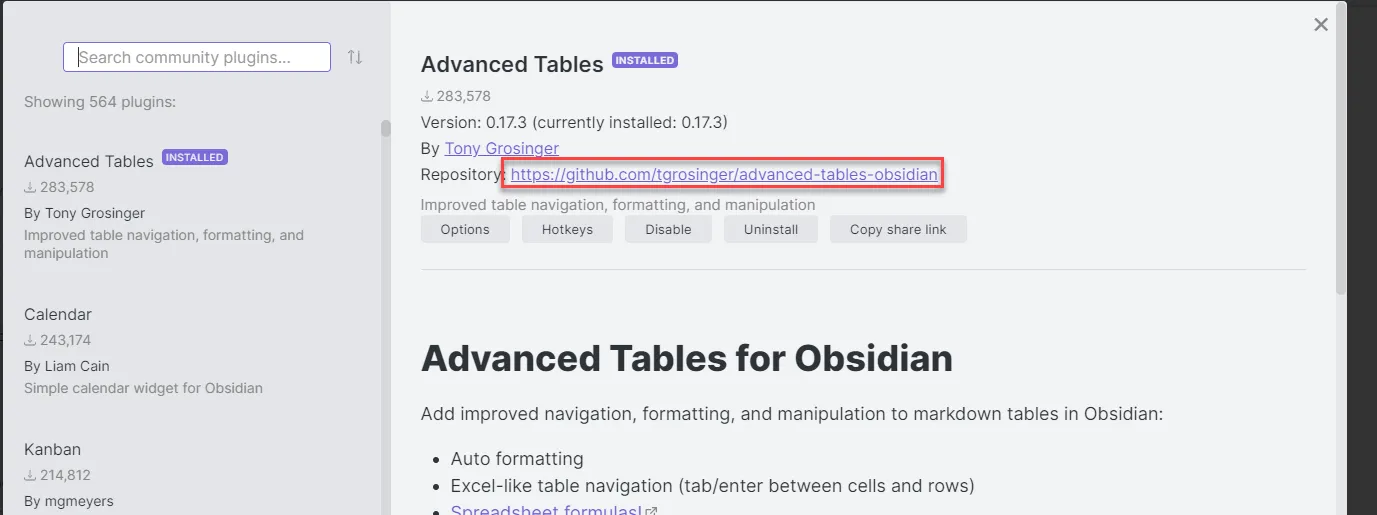Click the download icon beside Kanban's 214,812
Viewport: 1377px width, 515px height.
30,475
